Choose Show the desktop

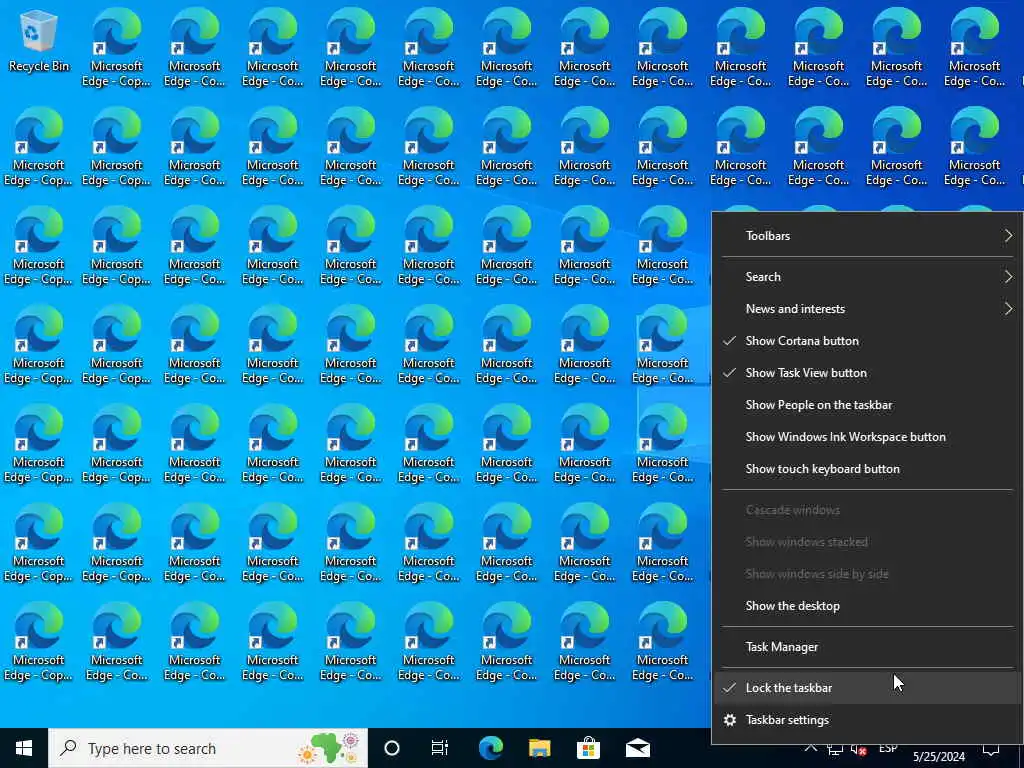click(x=867, y=606)
